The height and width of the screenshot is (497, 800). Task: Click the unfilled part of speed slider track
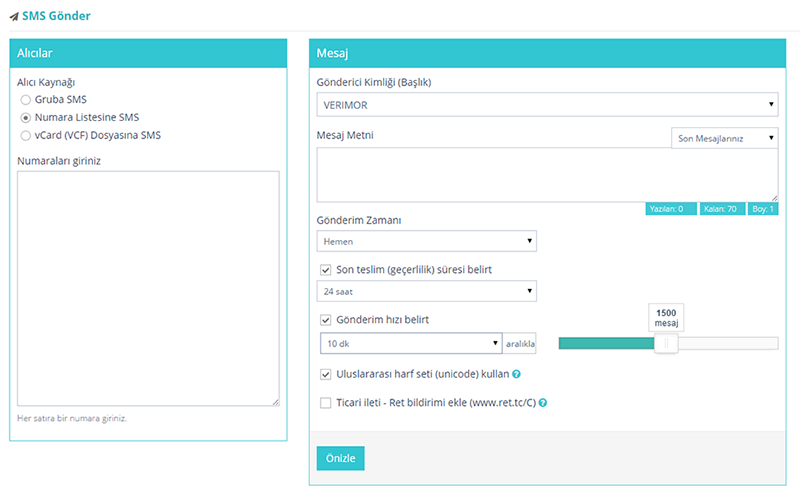point(728,343)
